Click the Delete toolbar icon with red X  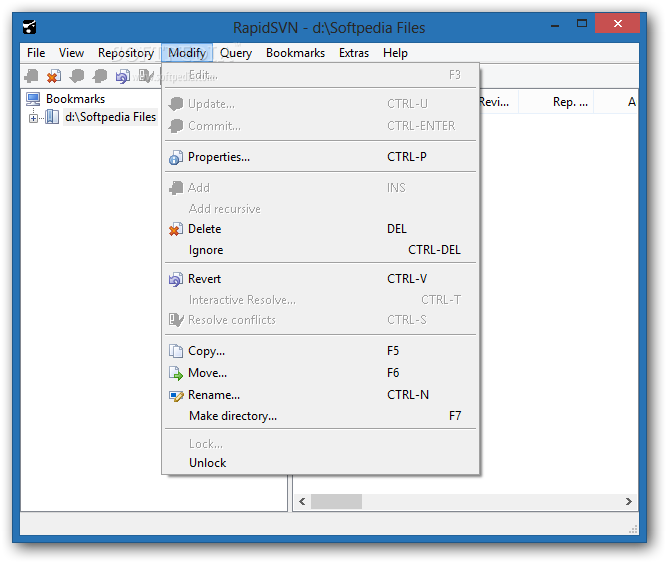pos(54,76)
